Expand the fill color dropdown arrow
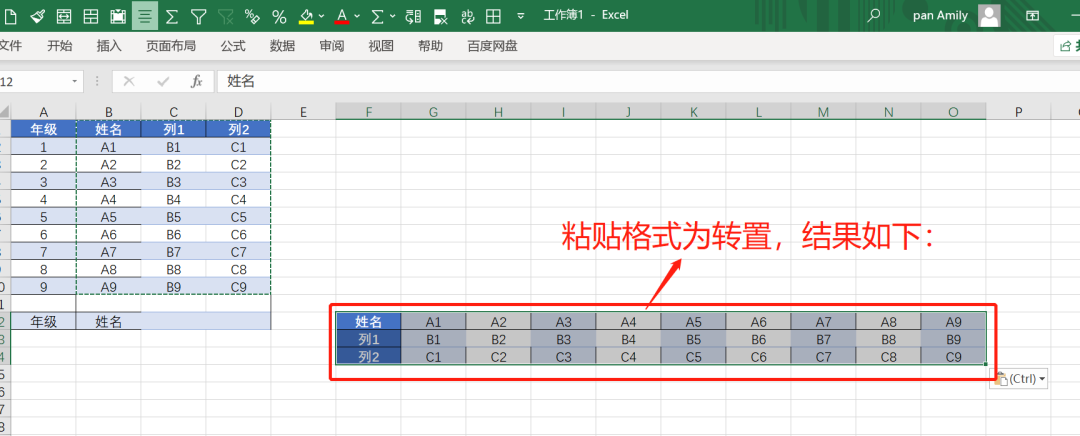 click(x=322, y=15)
